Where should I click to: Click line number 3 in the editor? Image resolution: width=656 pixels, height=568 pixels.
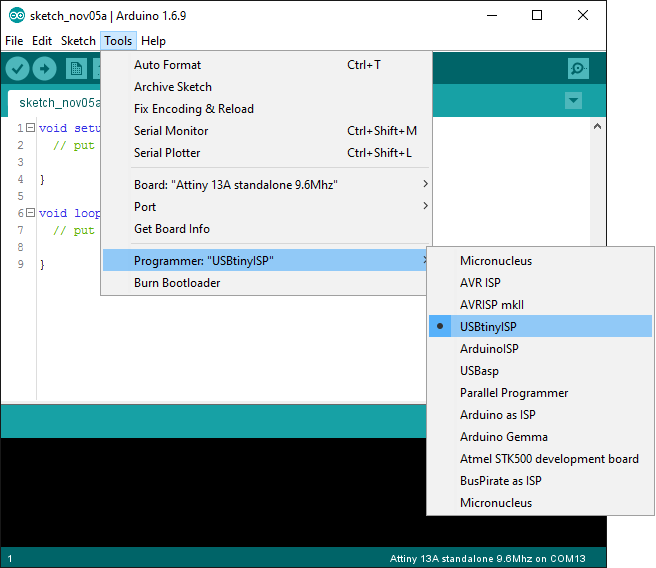tap(20, 162)
